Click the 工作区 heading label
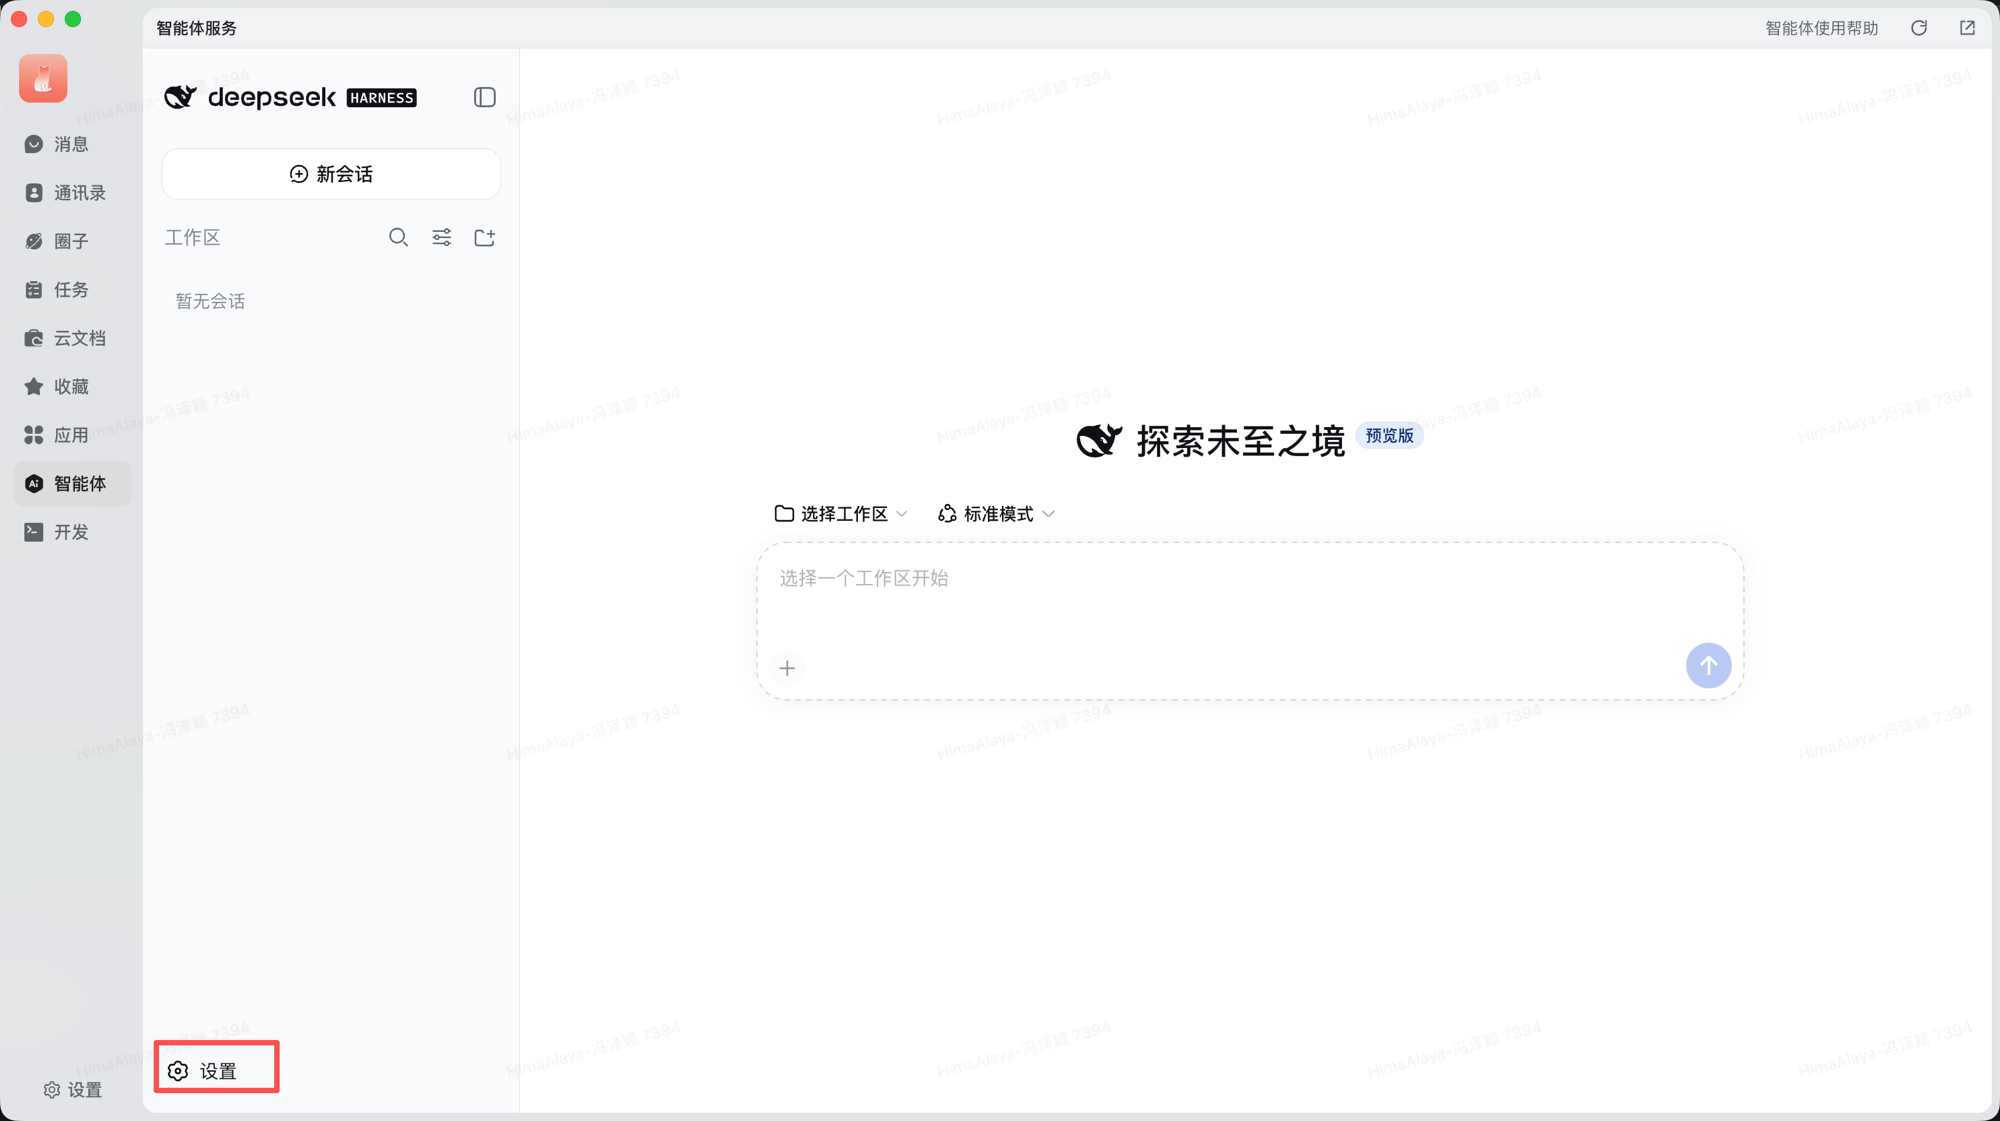This screenshot has width=2000, height=1121. pyautogui.click(x=192, y=237)
